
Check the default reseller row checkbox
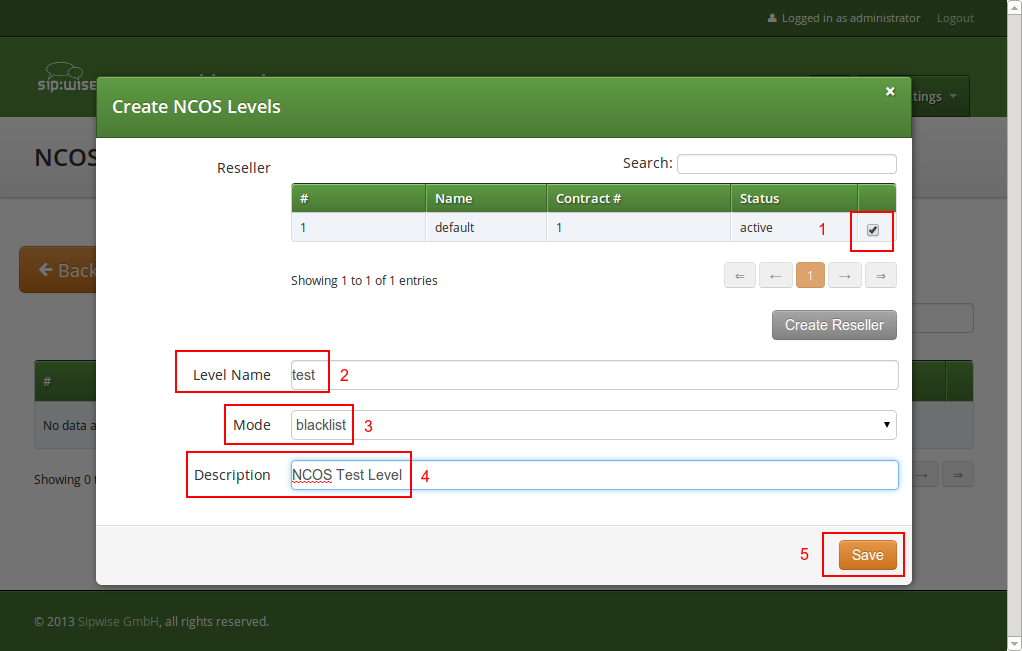point(871,230)
